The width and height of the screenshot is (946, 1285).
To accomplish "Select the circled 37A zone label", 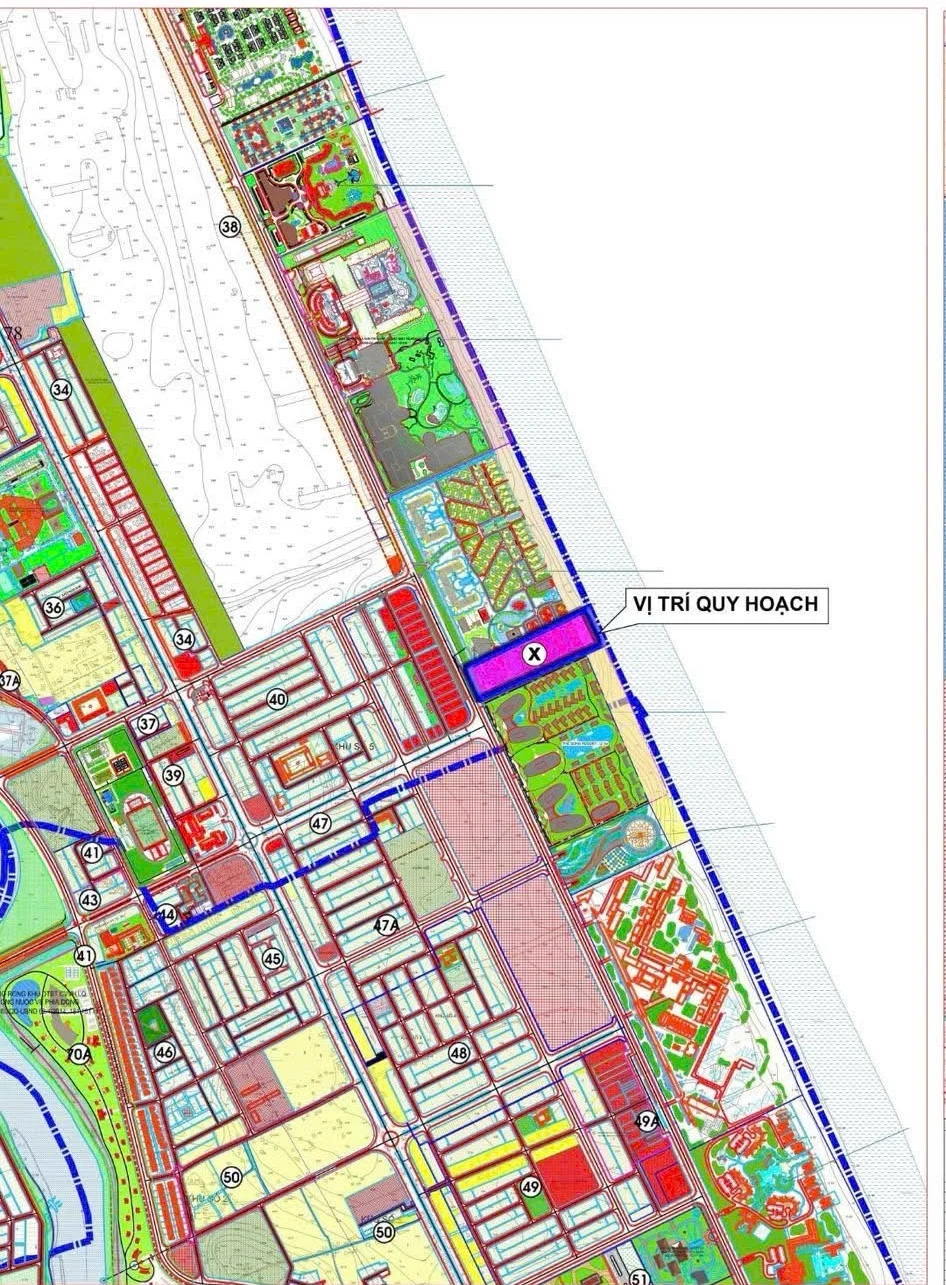I will (x=8, y=681).
